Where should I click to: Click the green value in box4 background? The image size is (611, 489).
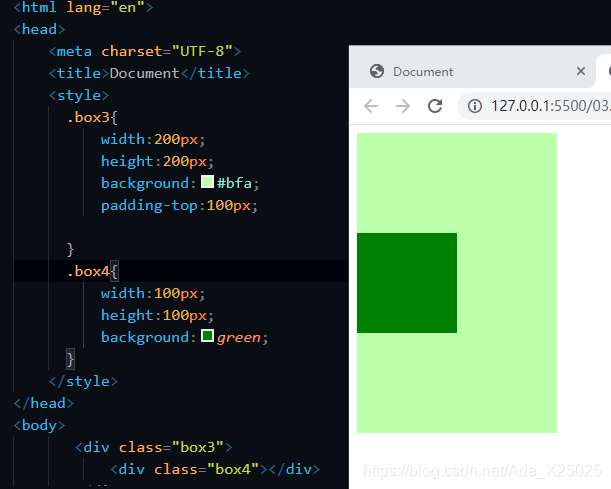pos(238,337)
